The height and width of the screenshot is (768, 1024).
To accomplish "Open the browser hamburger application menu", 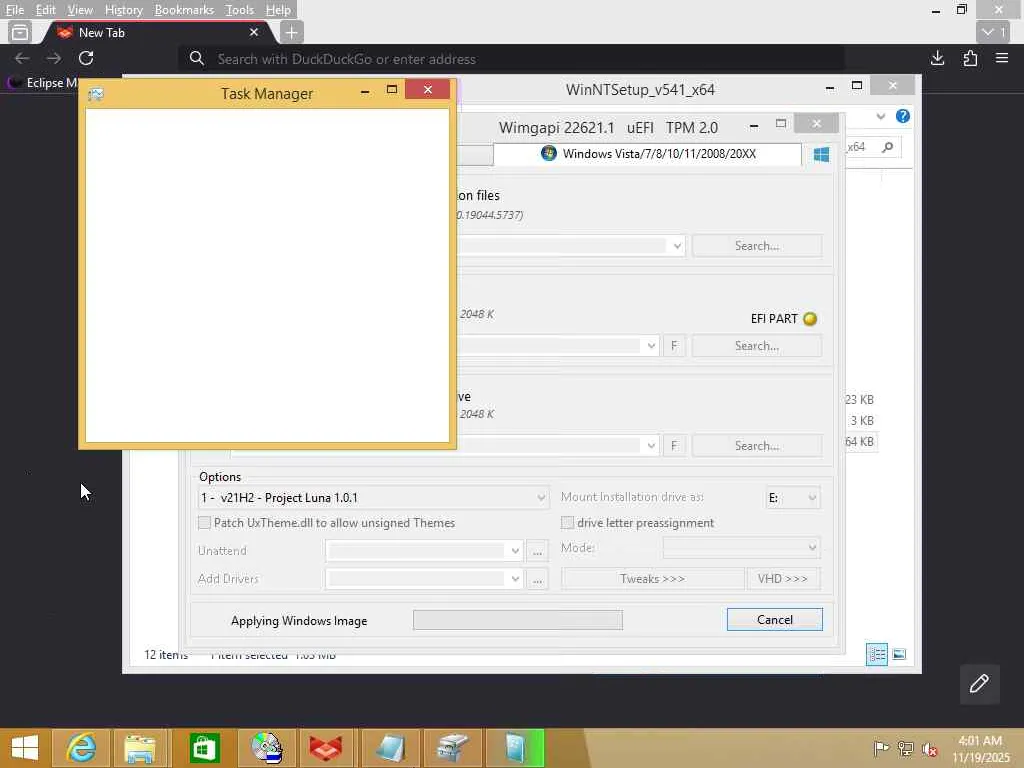I will coord(1002,58).
